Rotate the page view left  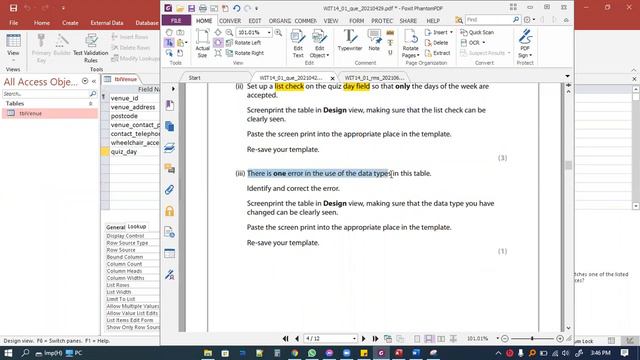243,42
